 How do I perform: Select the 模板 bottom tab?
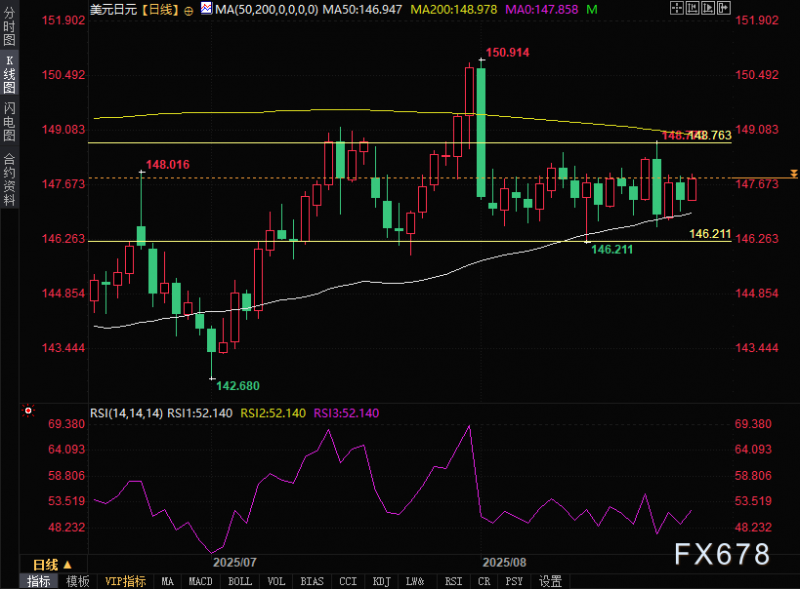78,581
